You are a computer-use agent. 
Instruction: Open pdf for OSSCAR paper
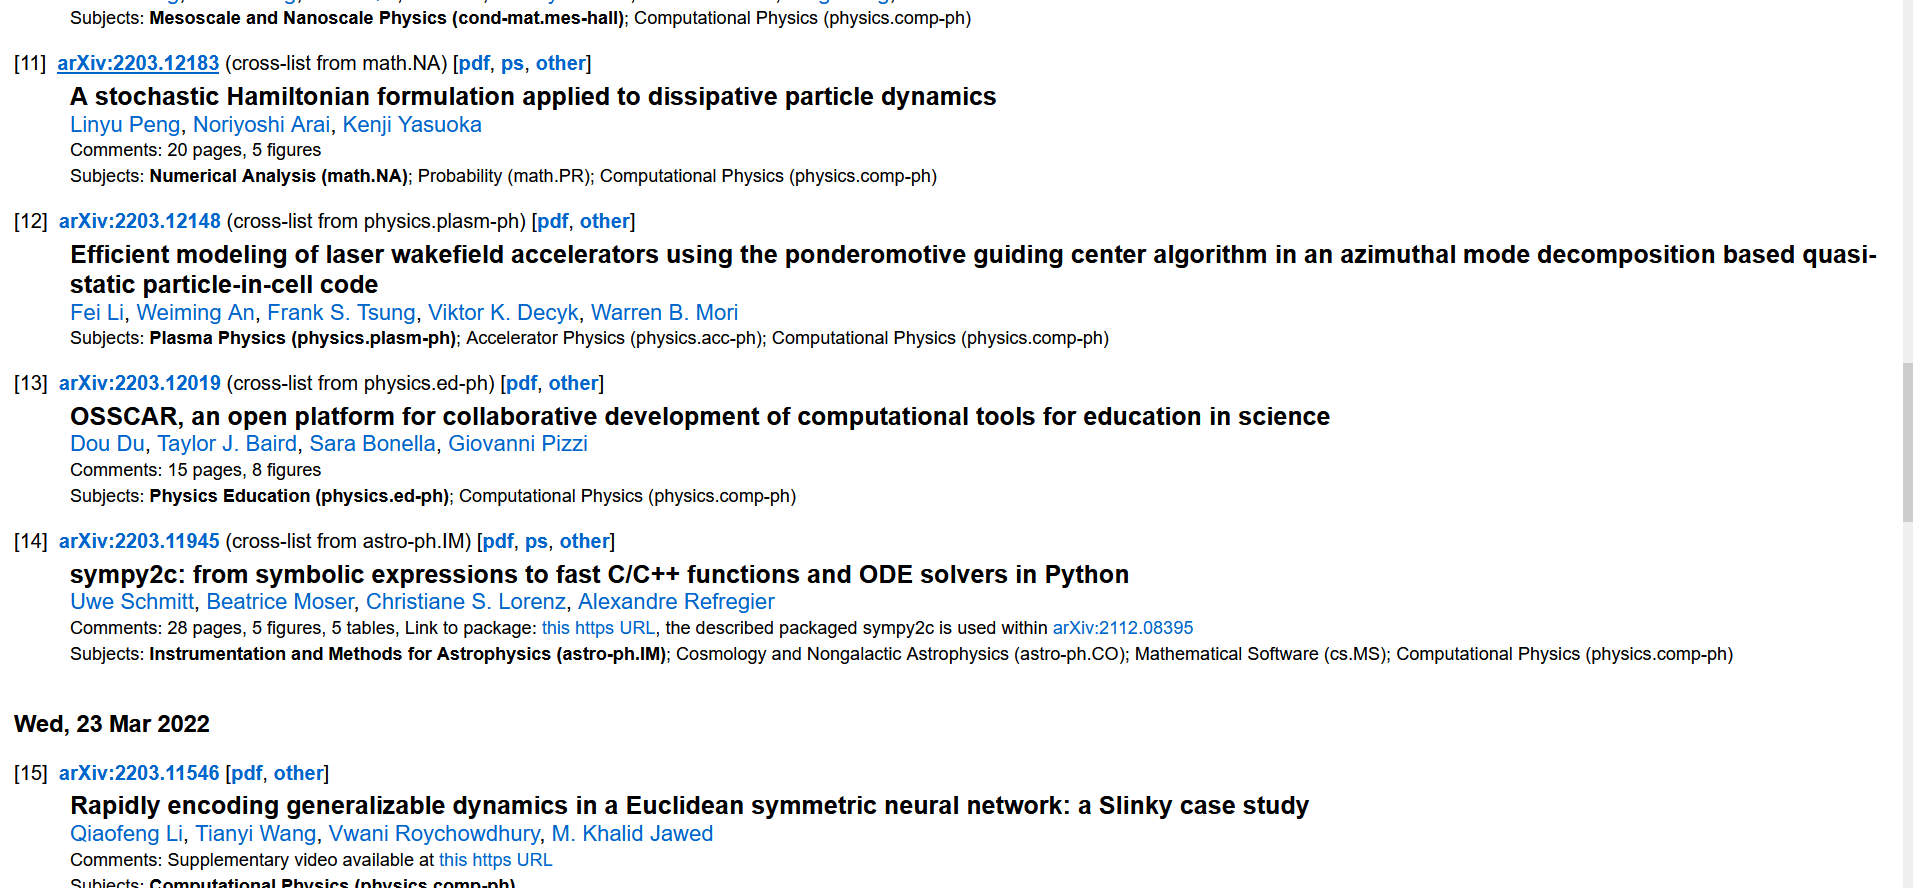pos(522,383)
